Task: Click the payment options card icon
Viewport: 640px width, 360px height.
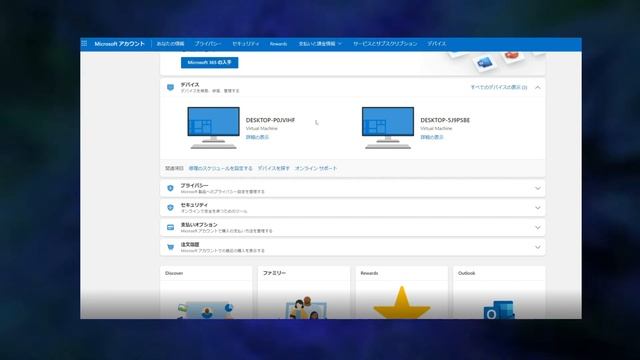Action: (x=170, y=227)
